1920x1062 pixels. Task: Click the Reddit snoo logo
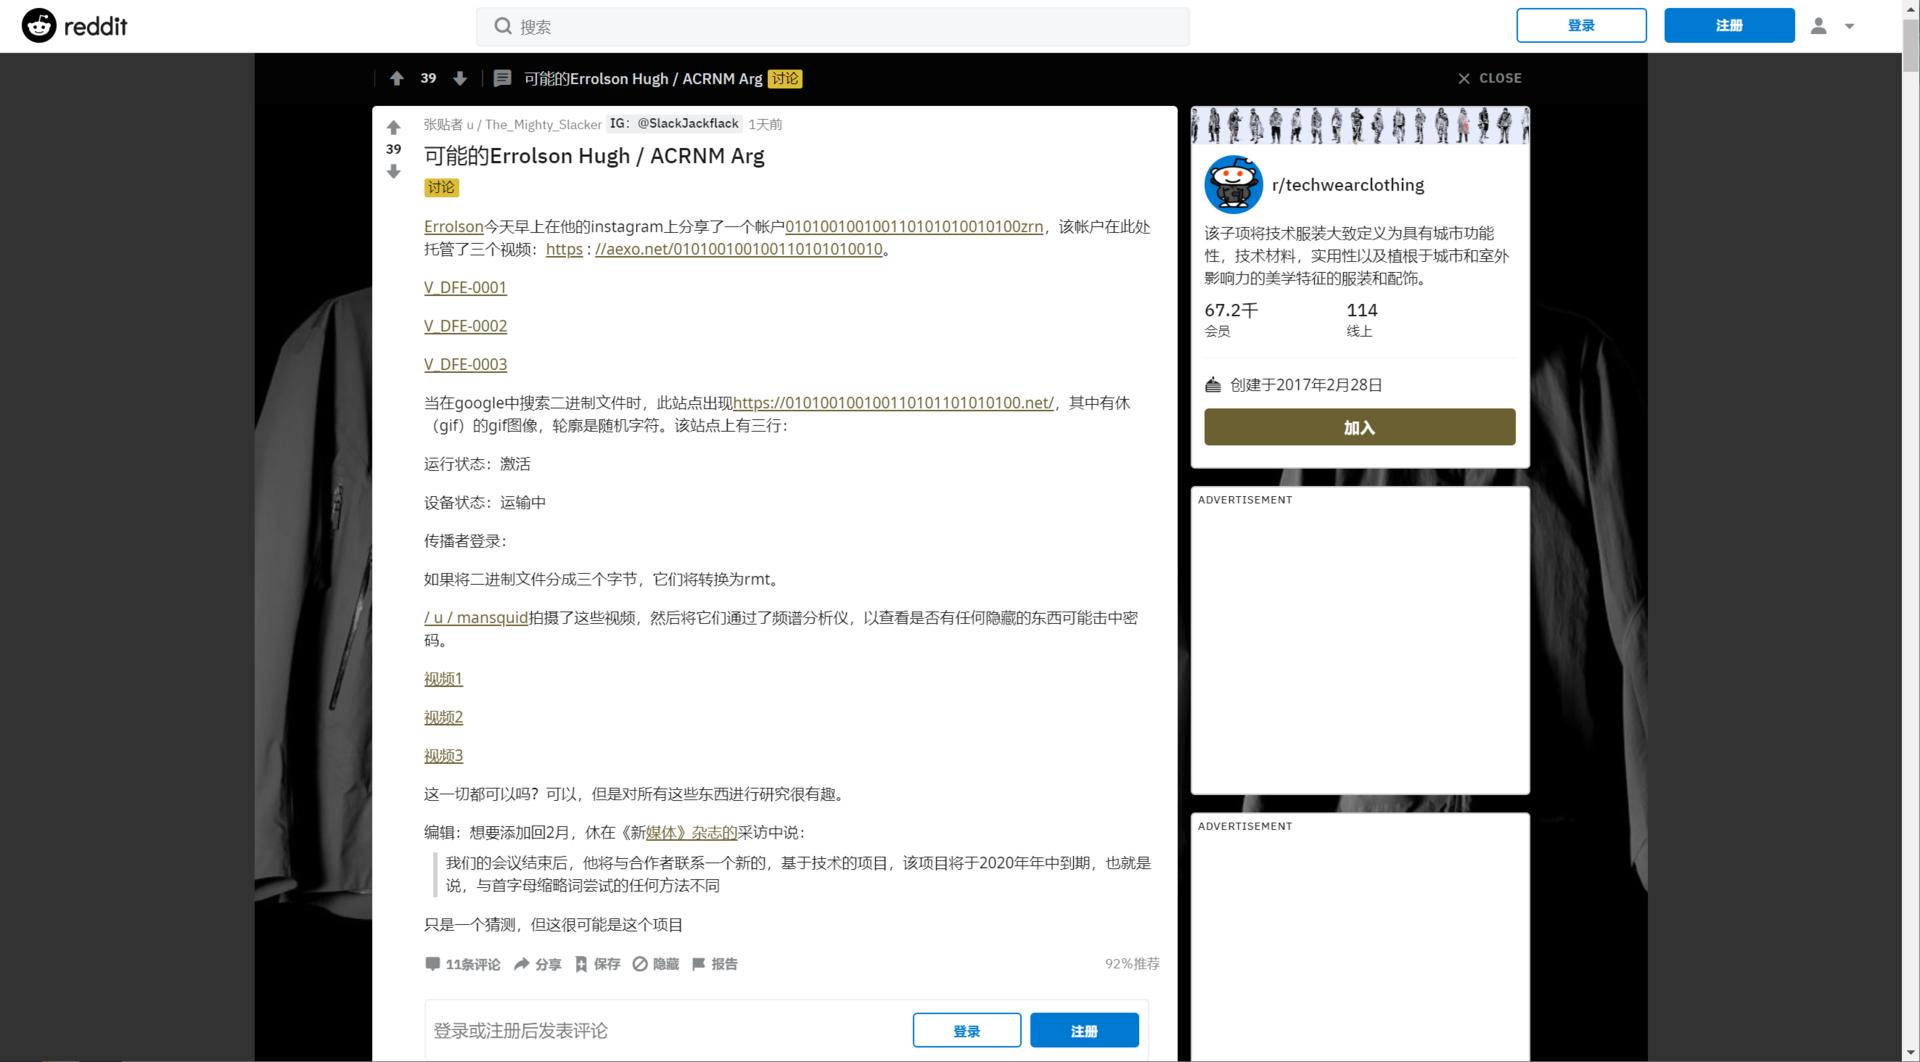coord(38,24)
